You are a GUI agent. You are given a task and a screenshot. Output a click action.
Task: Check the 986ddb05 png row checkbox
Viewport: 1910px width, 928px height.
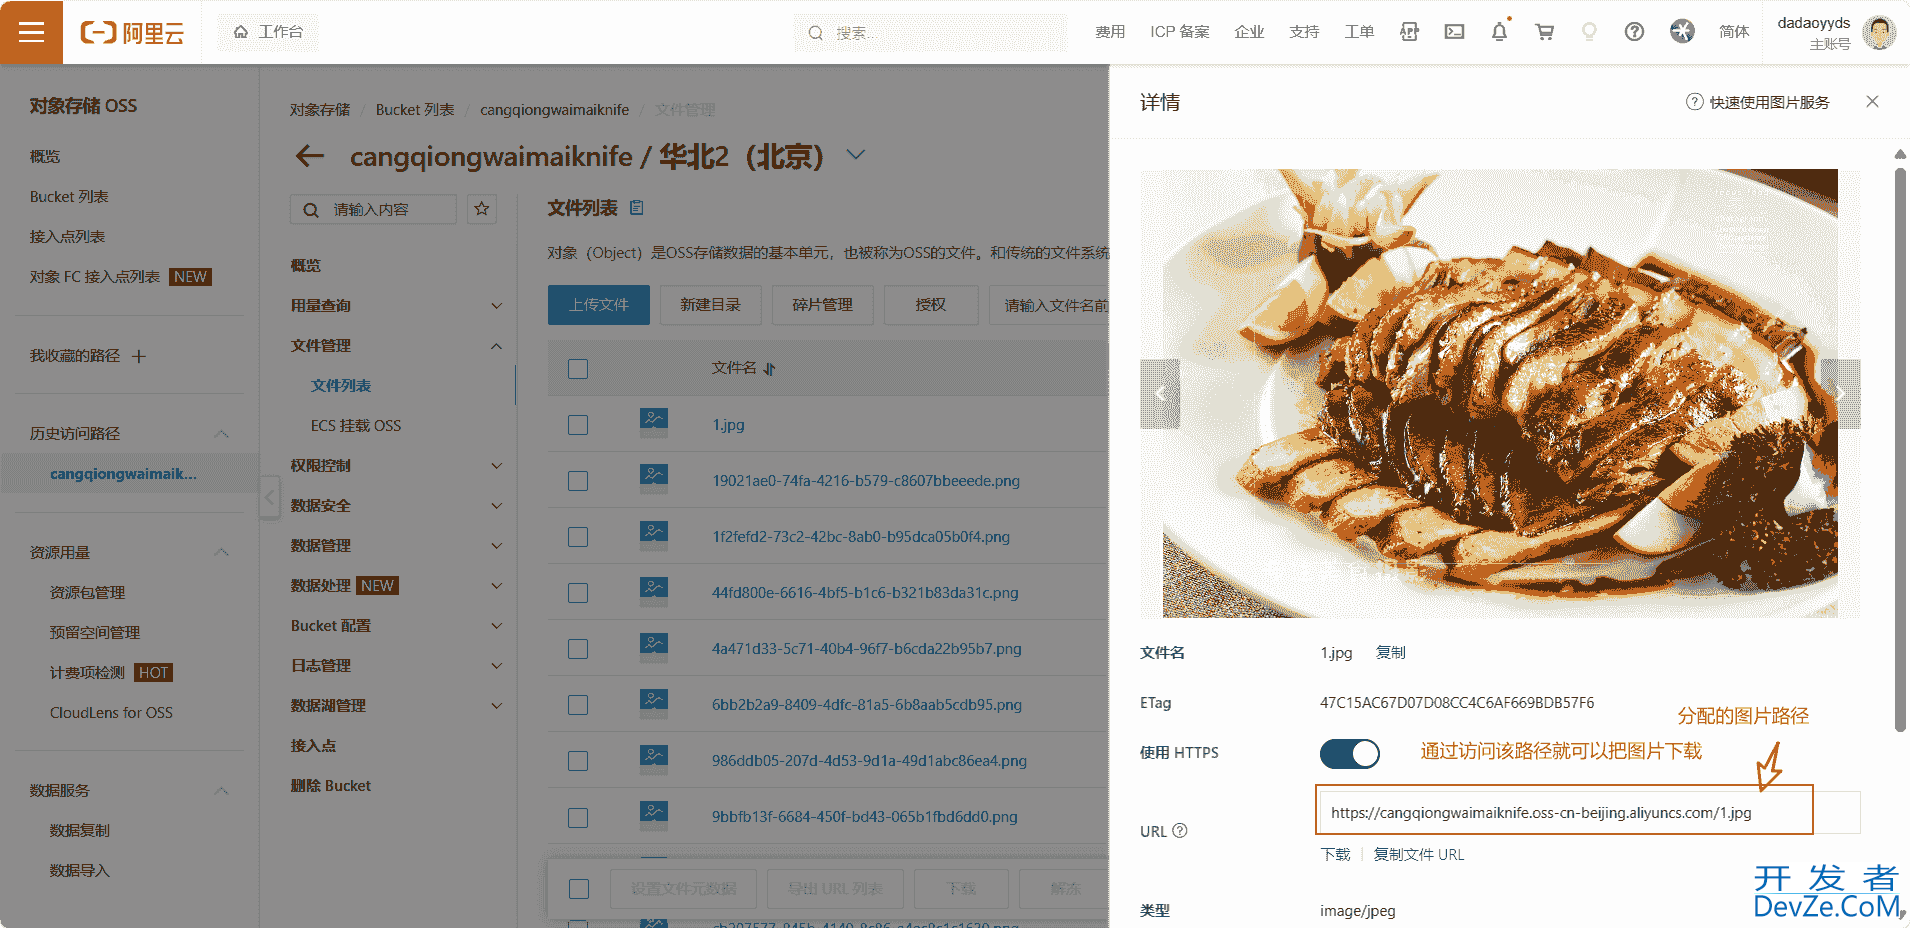(578, 761)
